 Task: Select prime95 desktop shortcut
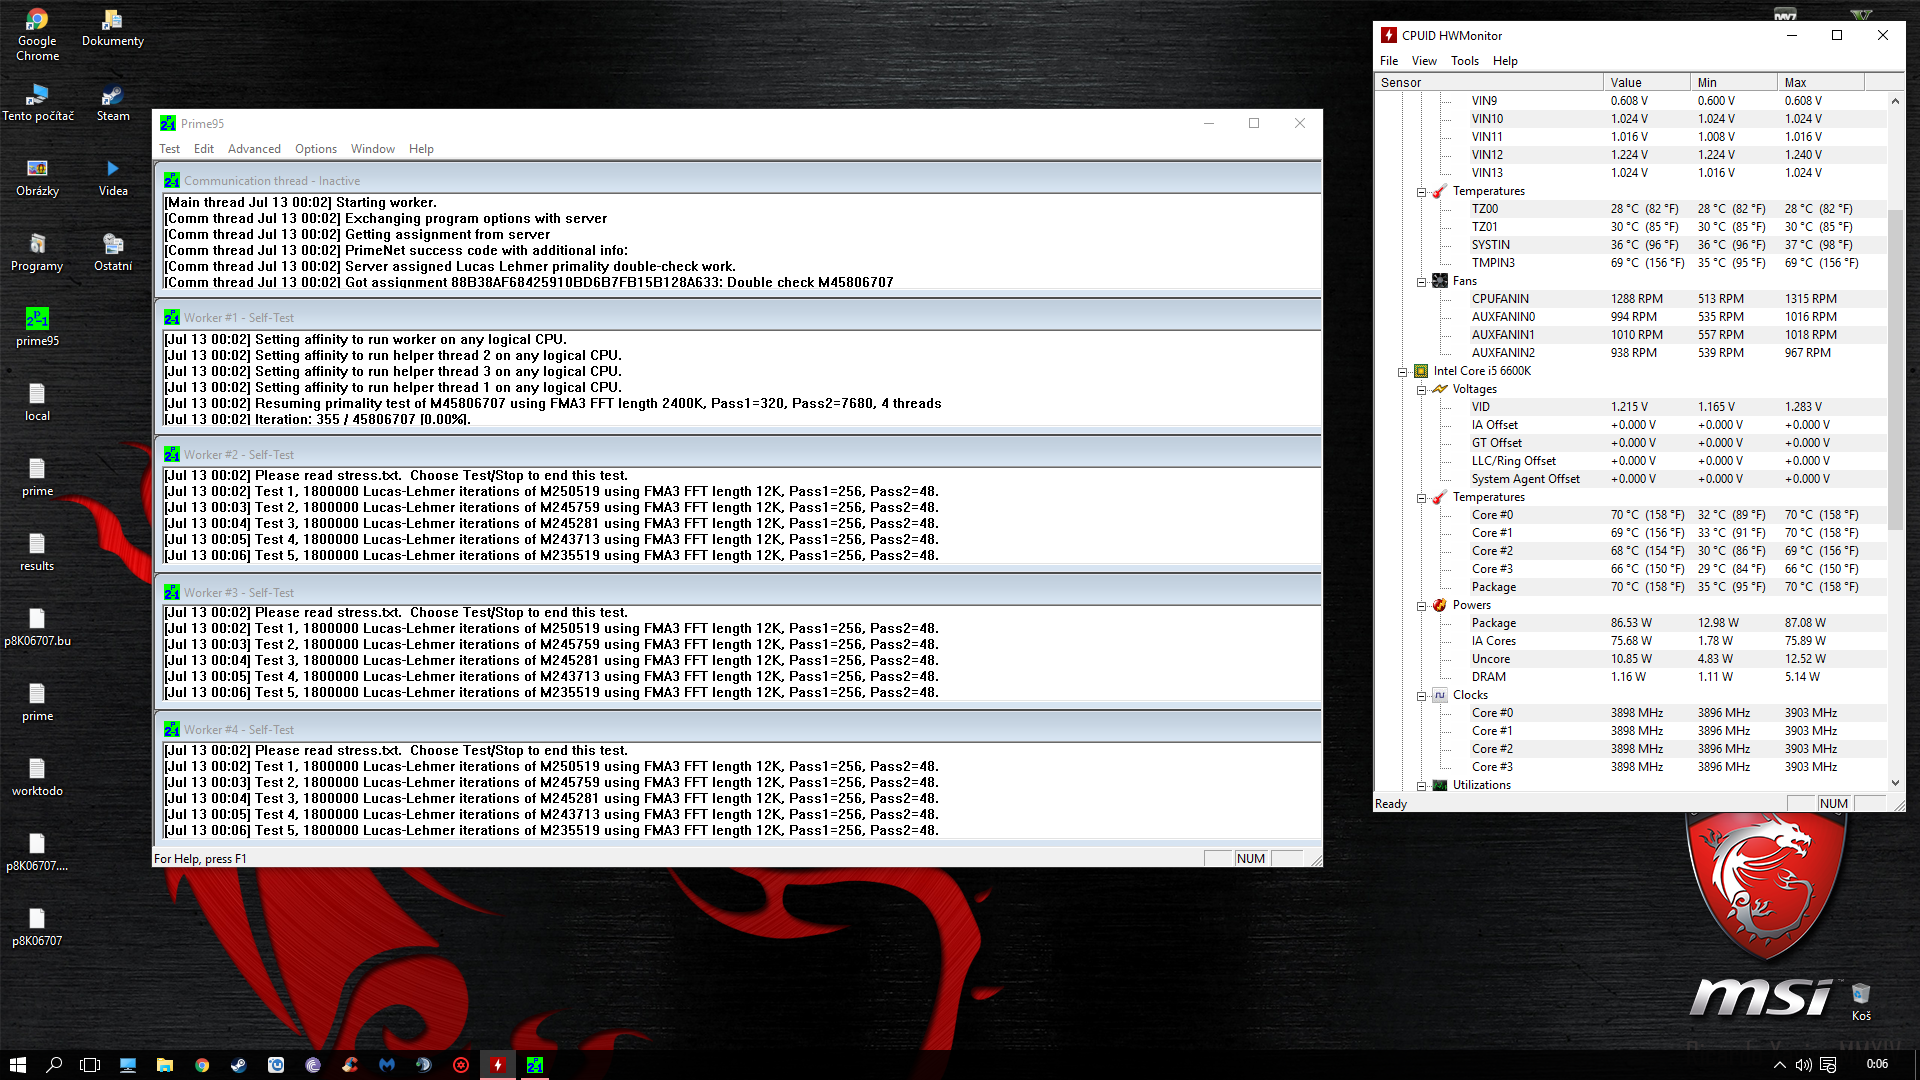click(x=37, y=328)
